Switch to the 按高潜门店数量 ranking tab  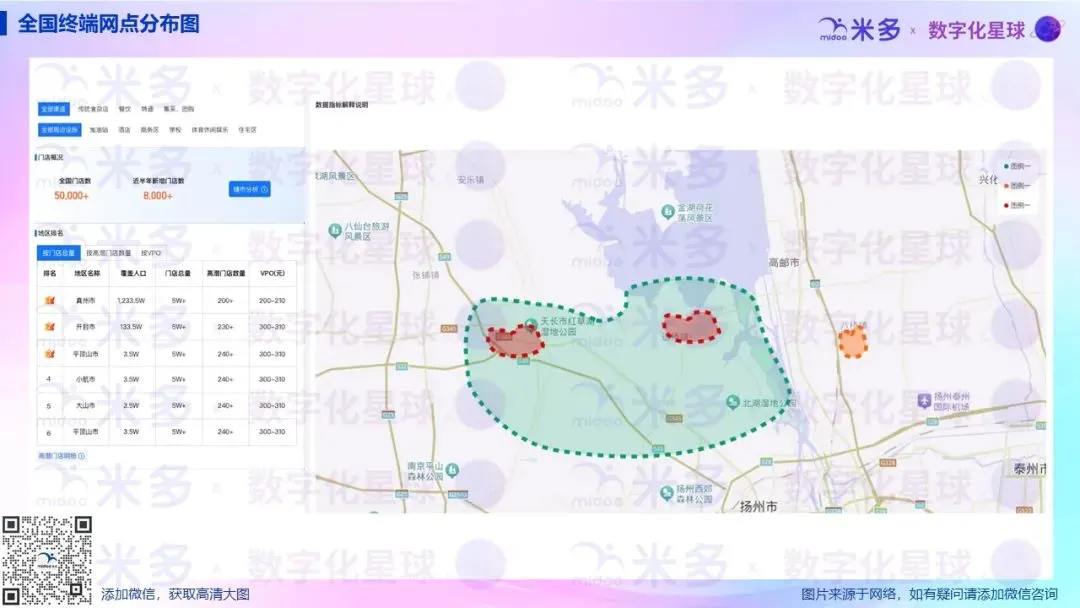tap(108, 253)
